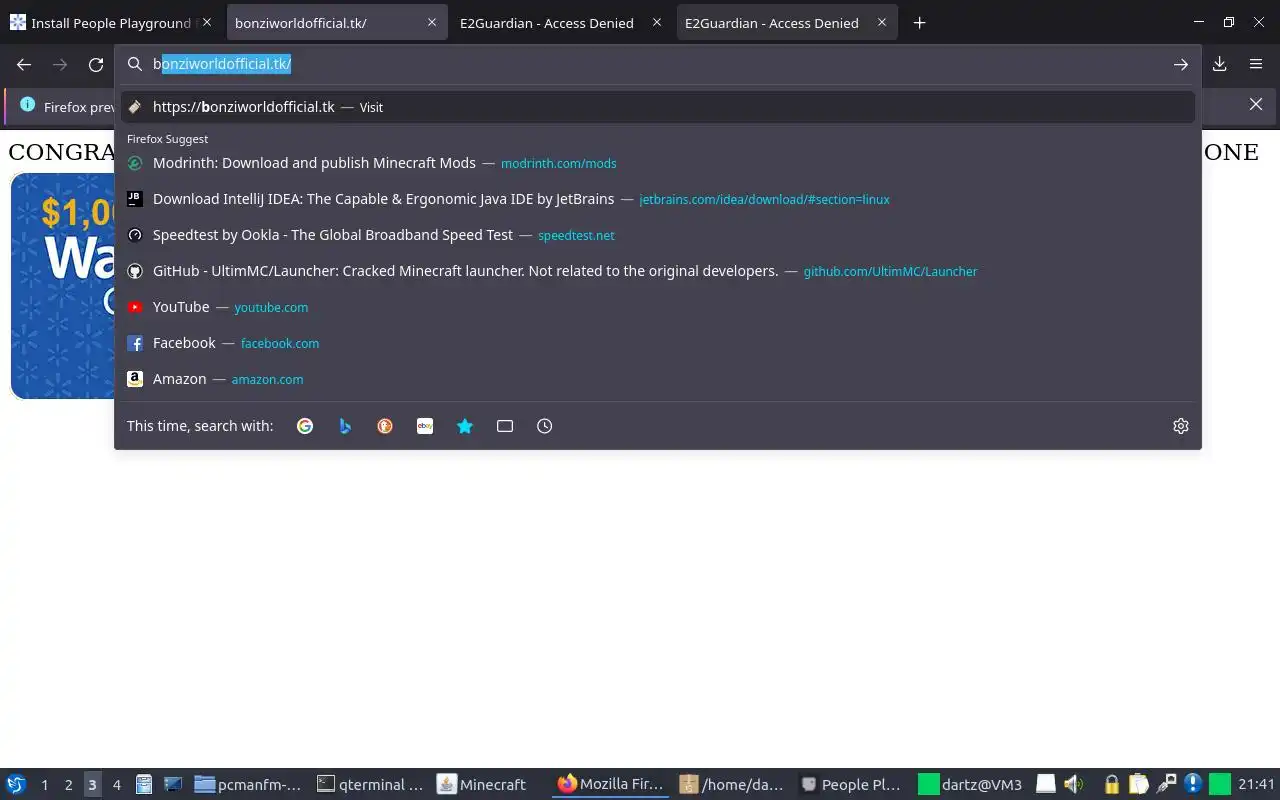Click the prize banner image on page
Screen dimensions: 1280x800
[x=63, y=286]
